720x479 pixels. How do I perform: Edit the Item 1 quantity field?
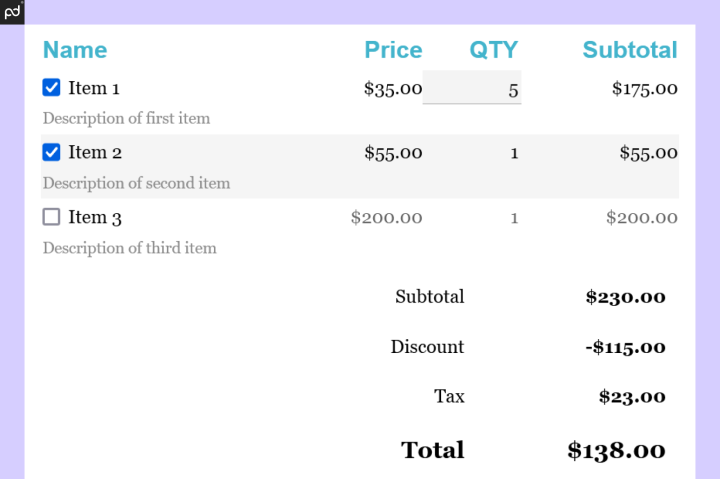(x=472, y=88)
